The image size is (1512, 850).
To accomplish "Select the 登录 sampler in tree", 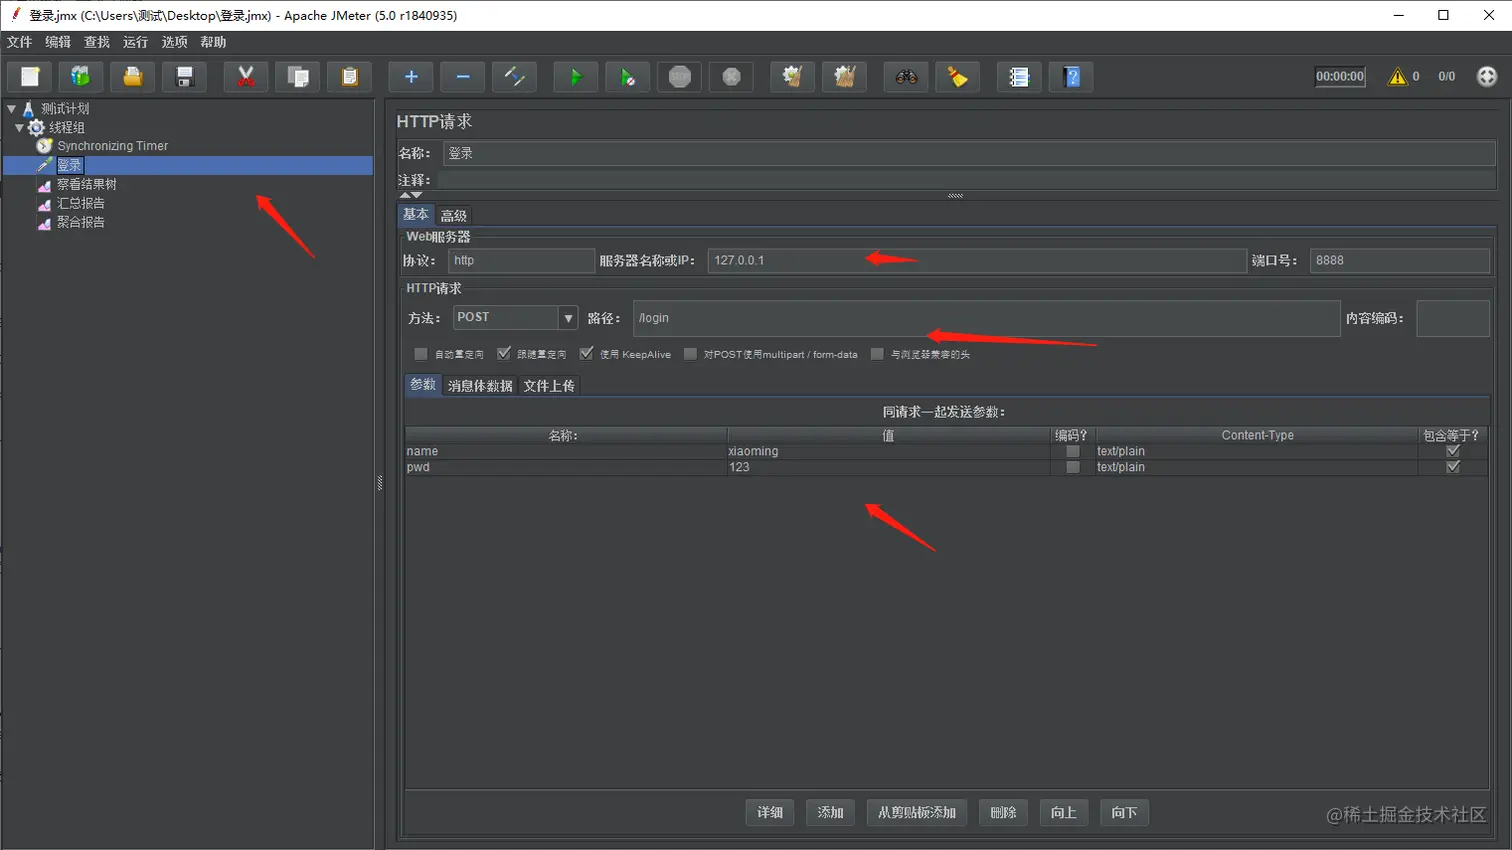I will (x=69, y=165).
